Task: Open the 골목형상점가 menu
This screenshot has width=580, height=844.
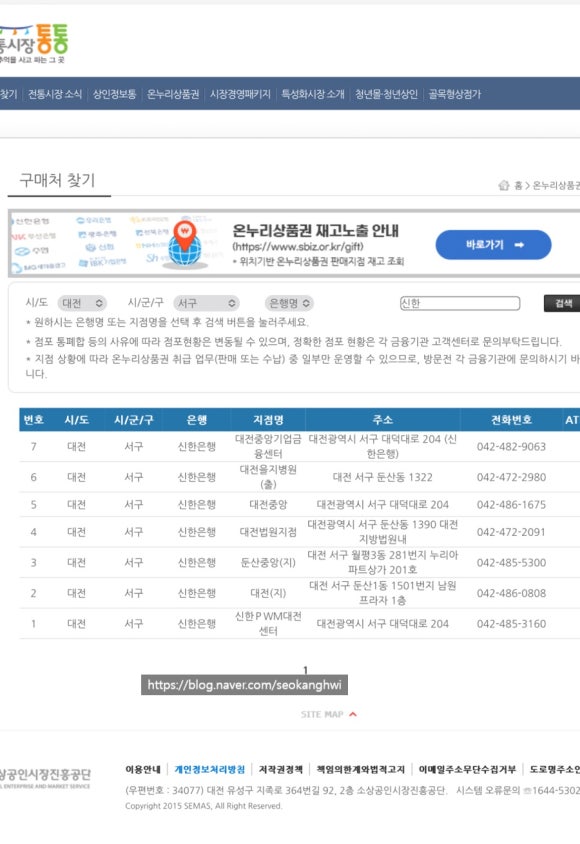Action: pyautogui.click(x=455, y=94)
